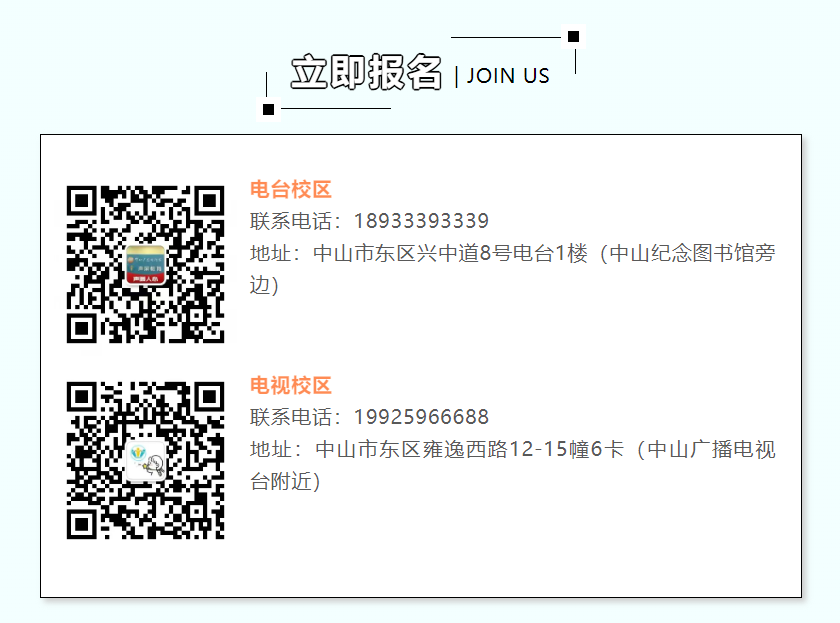Click the 中山广播电视 text
Viewport: 840px width, 623px height.
click(x=711, y=449)
